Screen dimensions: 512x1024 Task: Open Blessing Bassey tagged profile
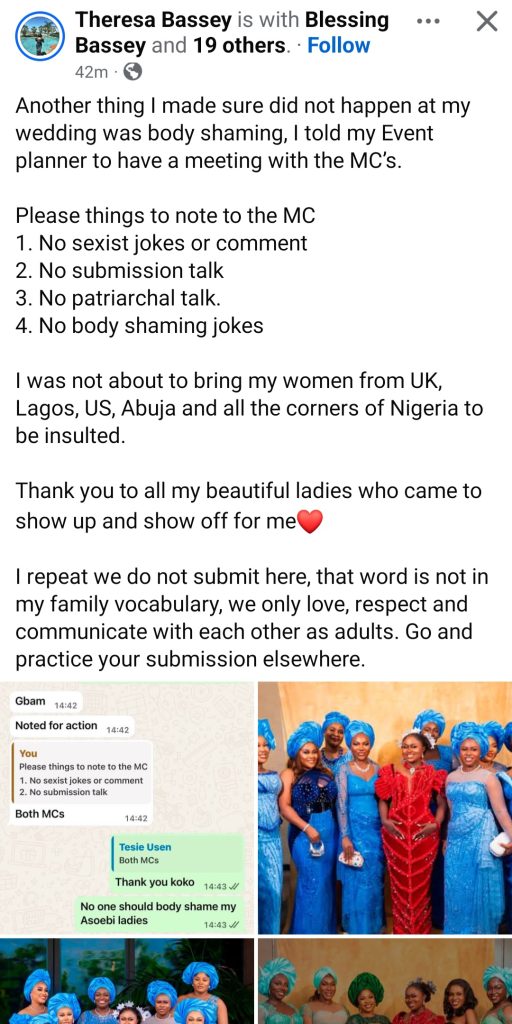pos(232,33)
